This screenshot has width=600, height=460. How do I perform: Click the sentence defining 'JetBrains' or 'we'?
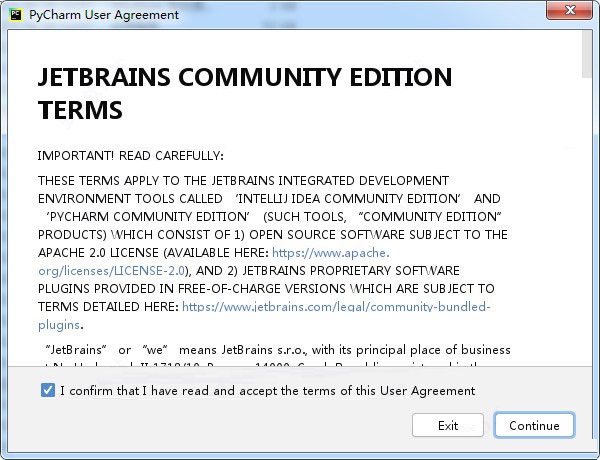coord(278,350)
